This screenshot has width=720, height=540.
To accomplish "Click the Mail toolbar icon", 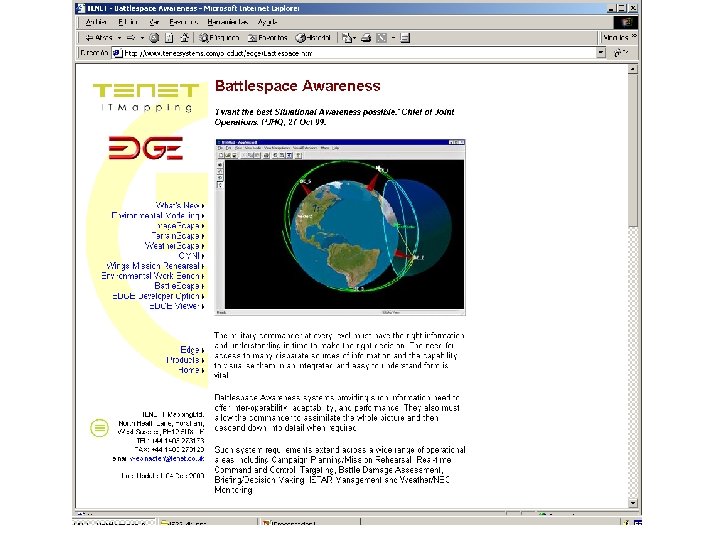I will click(x=347, y=38).
